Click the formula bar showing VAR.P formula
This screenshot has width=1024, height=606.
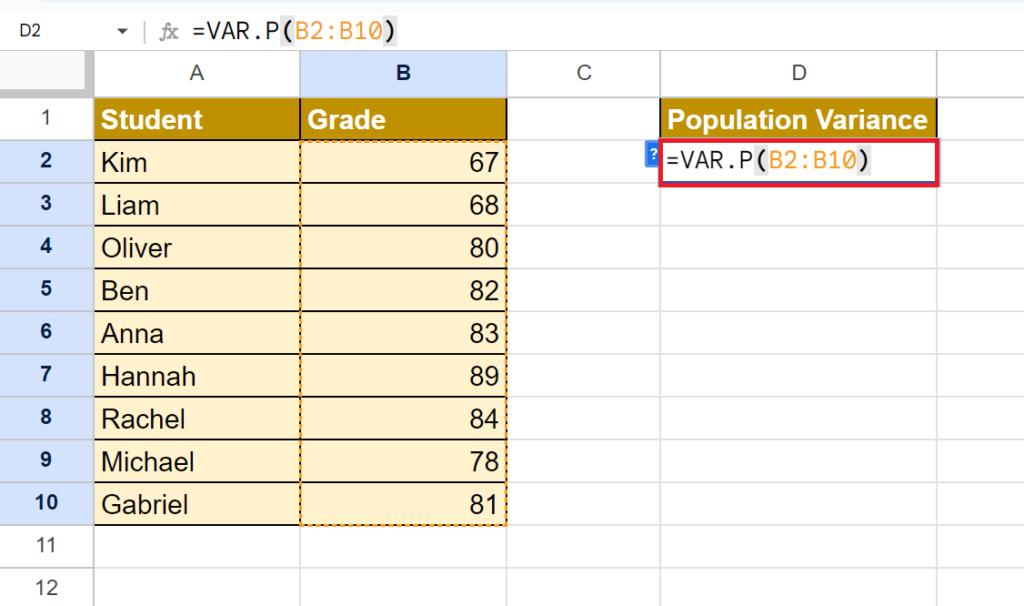(300, 30)
